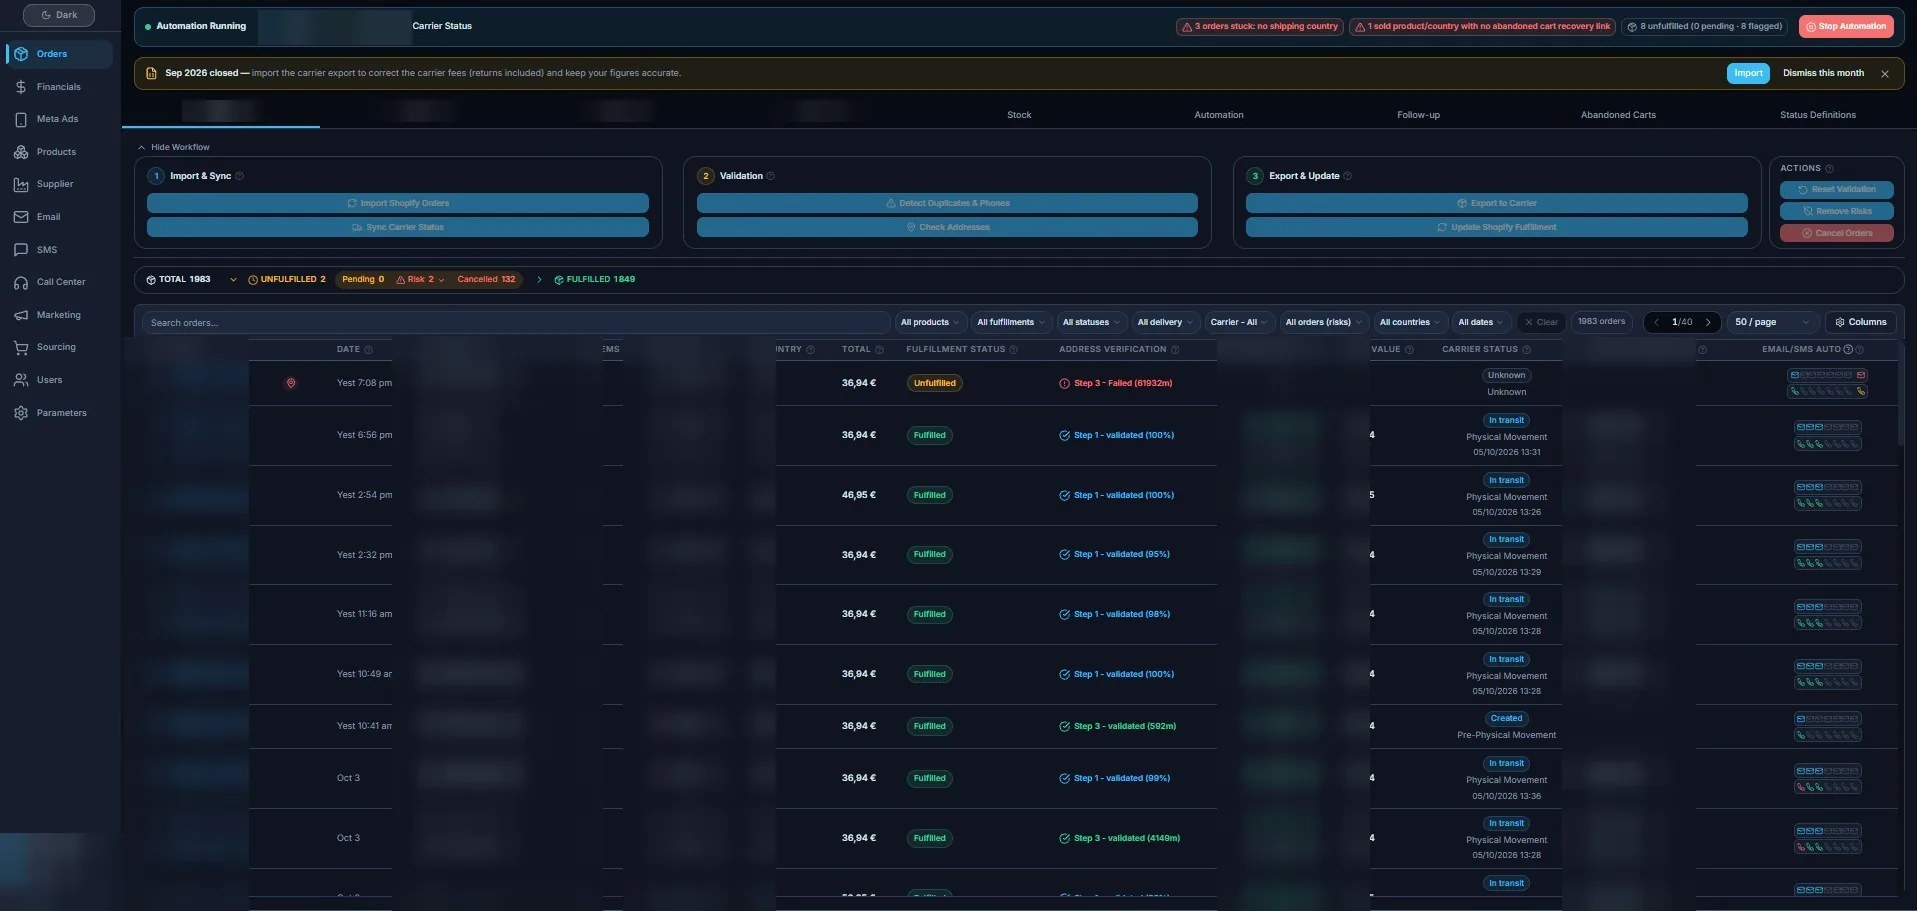Open Products in the sidebar
Viewport: 1917px width, 911px height.
tap(58, 152)
